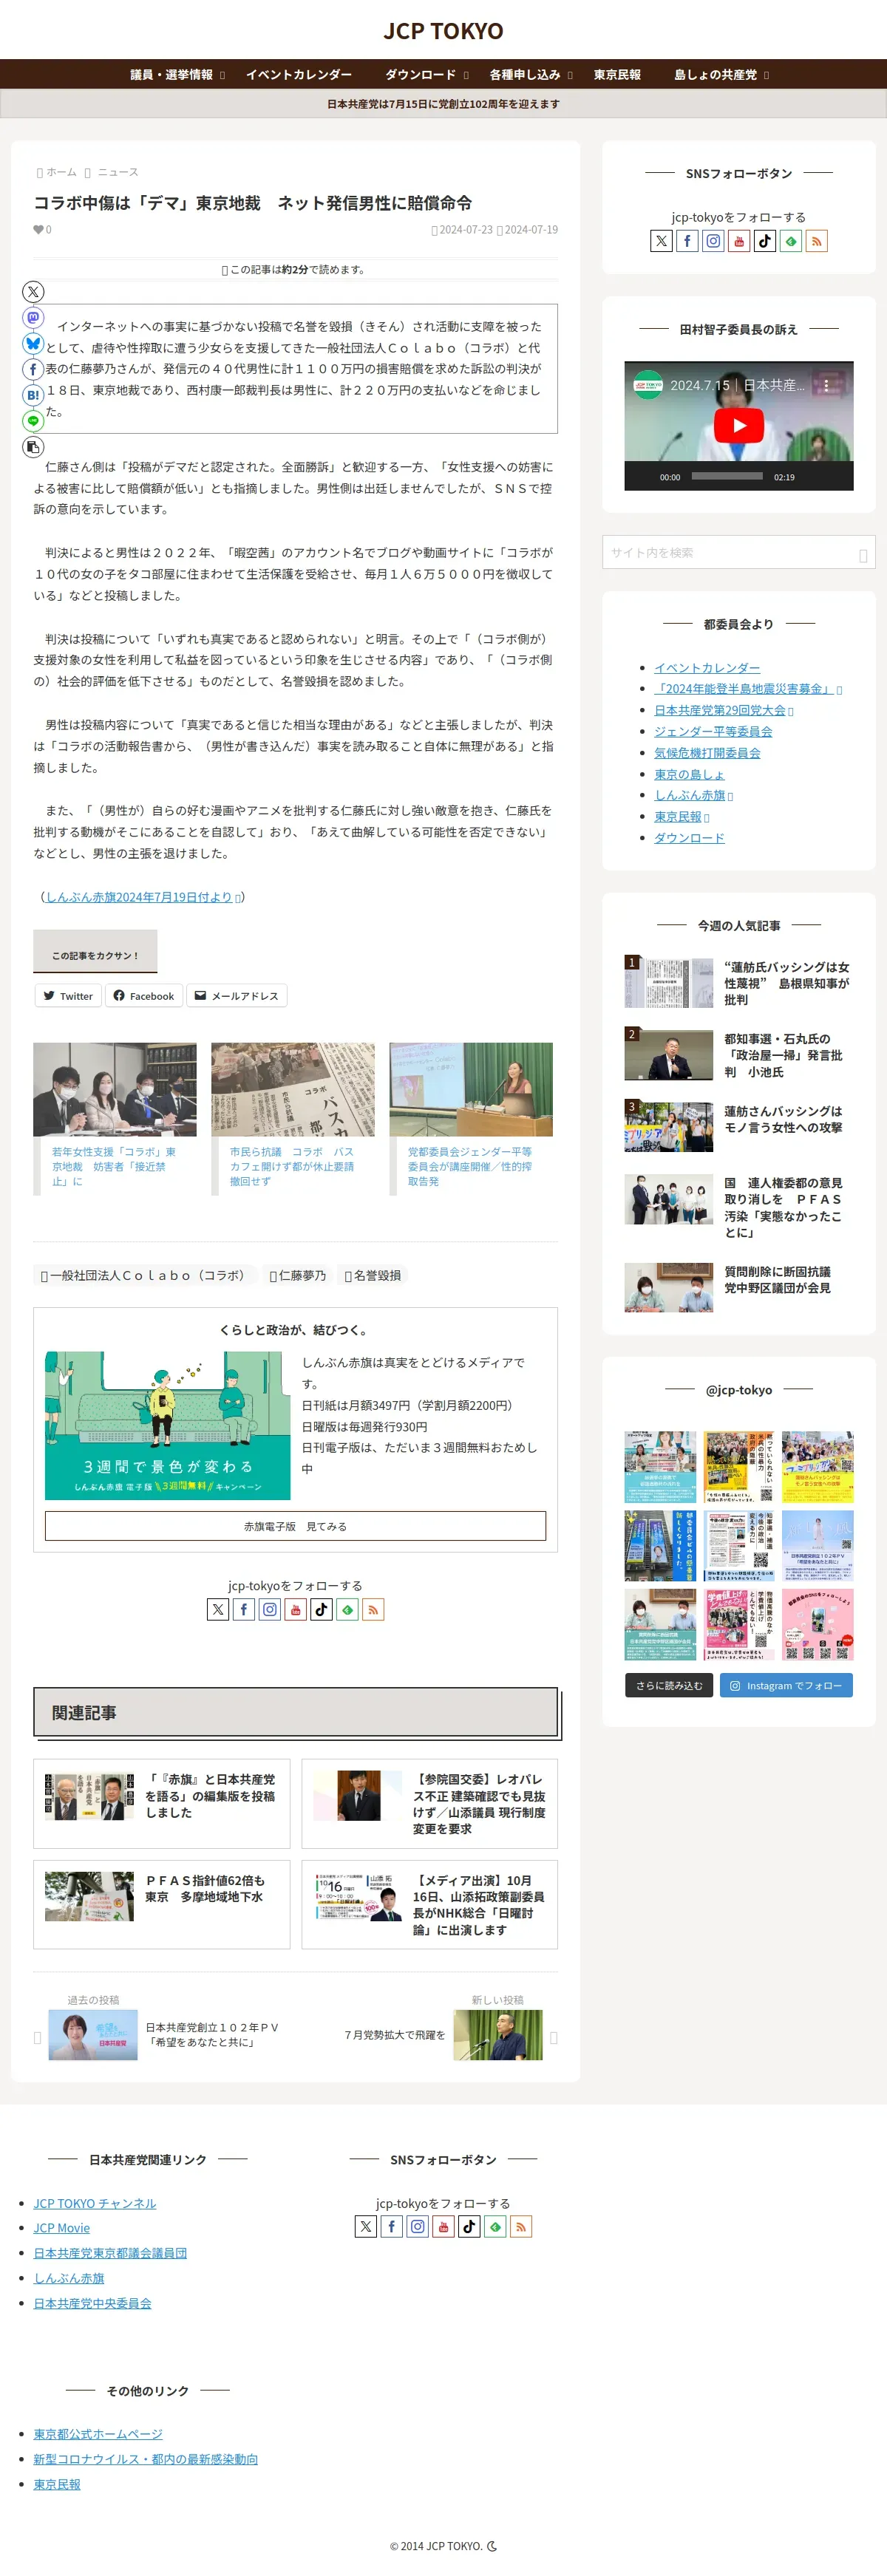887x2576 pixels.
Task: Click the 赤旗電子版 見てみる button
Action: click(295, 1526)
